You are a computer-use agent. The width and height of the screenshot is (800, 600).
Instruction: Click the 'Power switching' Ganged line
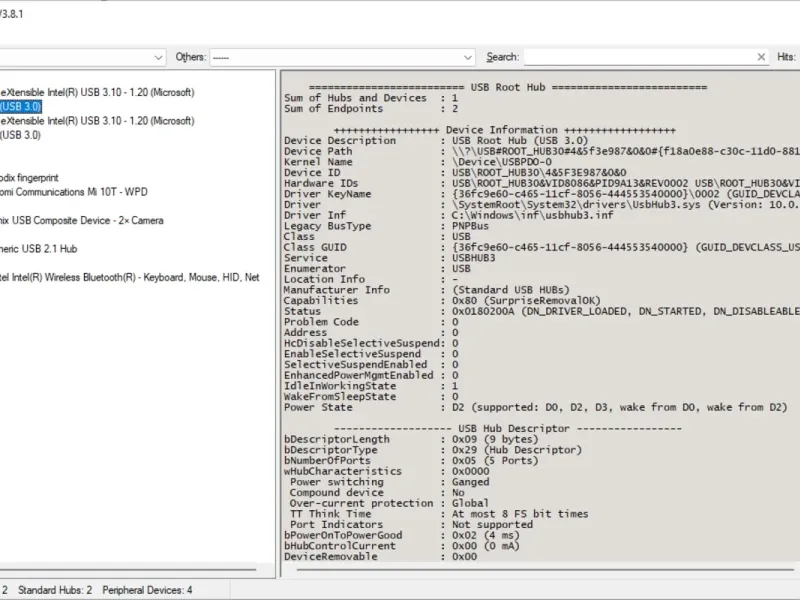point(389,483)
